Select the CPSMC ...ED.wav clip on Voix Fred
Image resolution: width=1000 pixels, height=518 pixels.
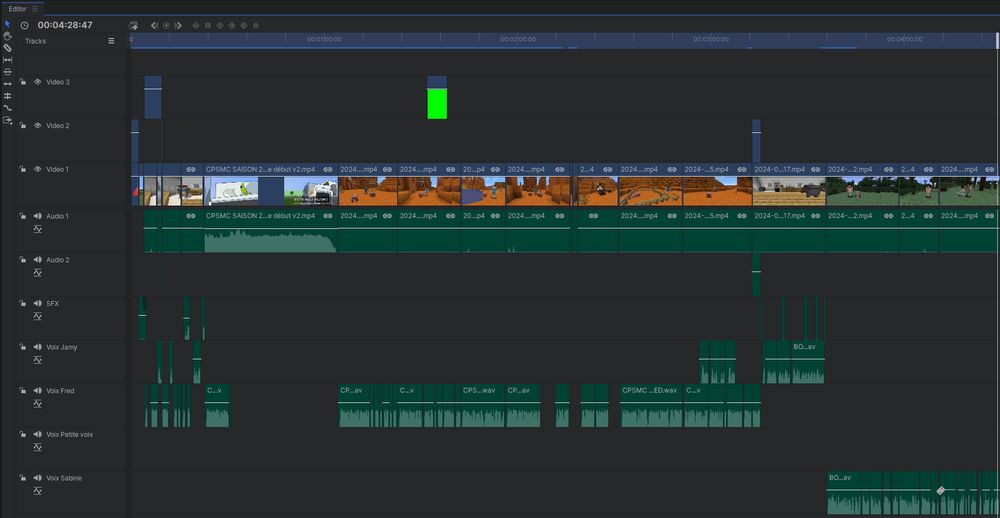[651, 405]
